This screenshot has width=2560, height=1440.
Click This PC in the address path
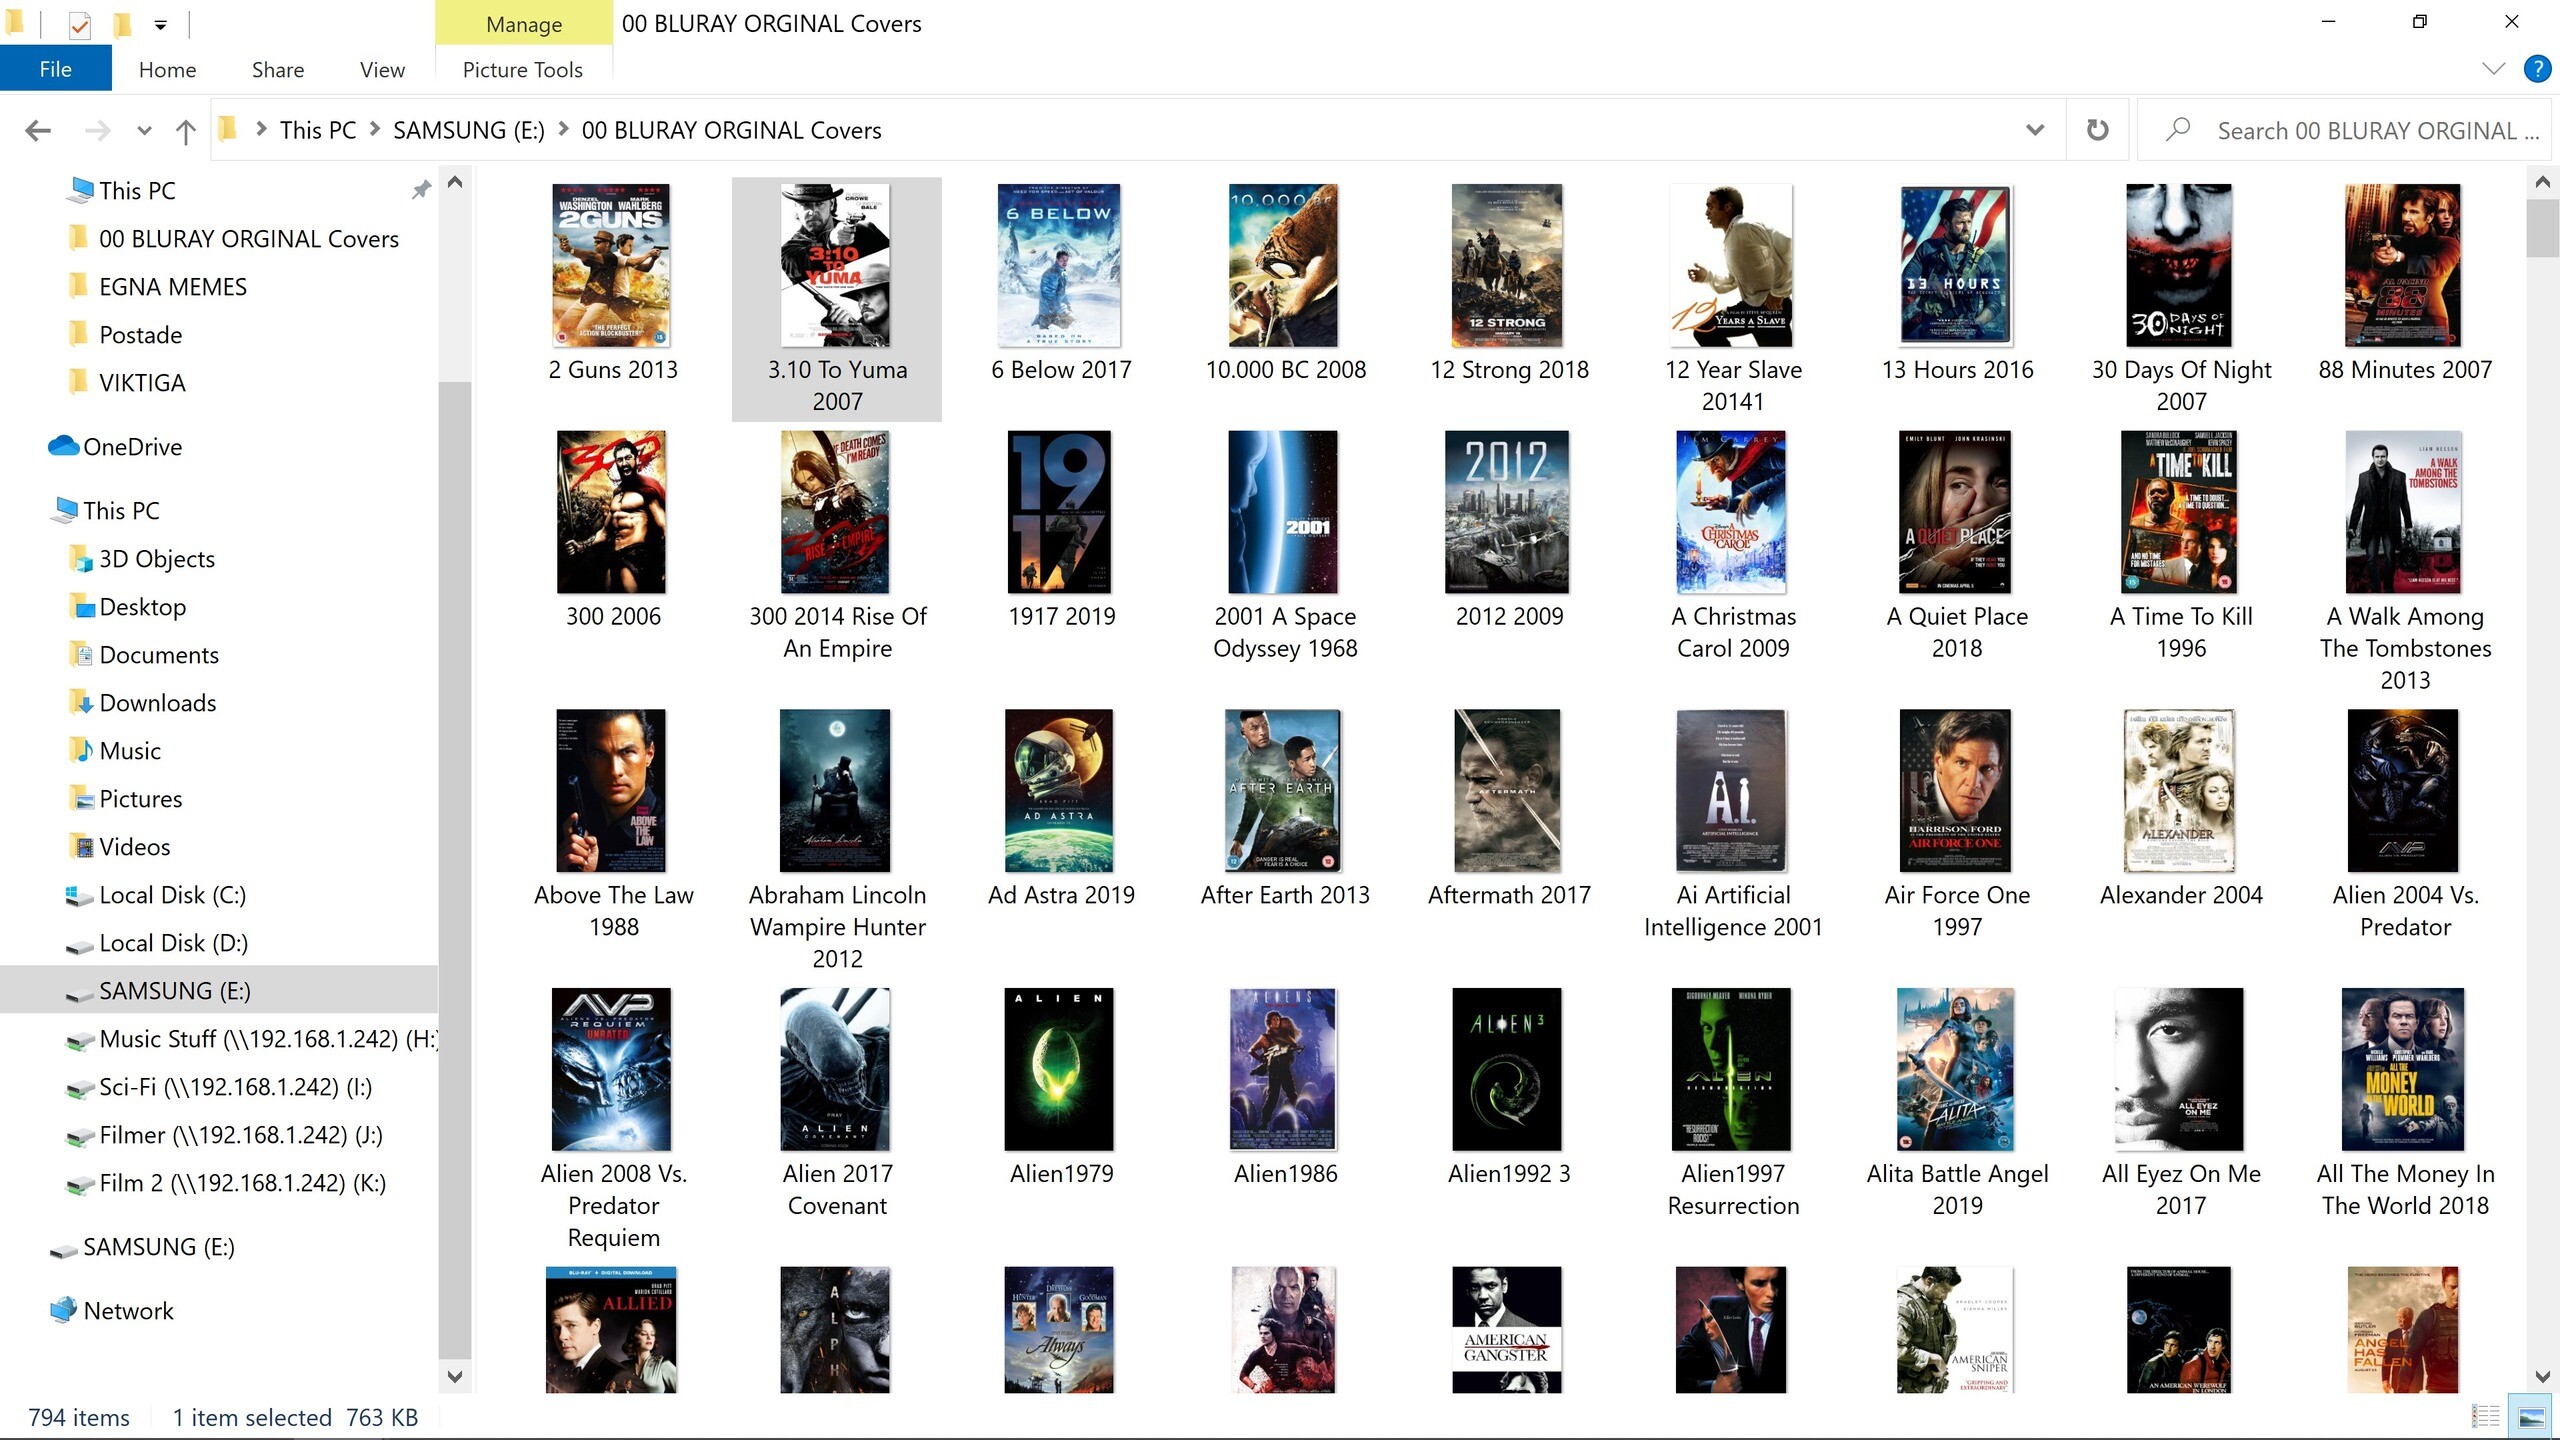click(x=318, y=130)
